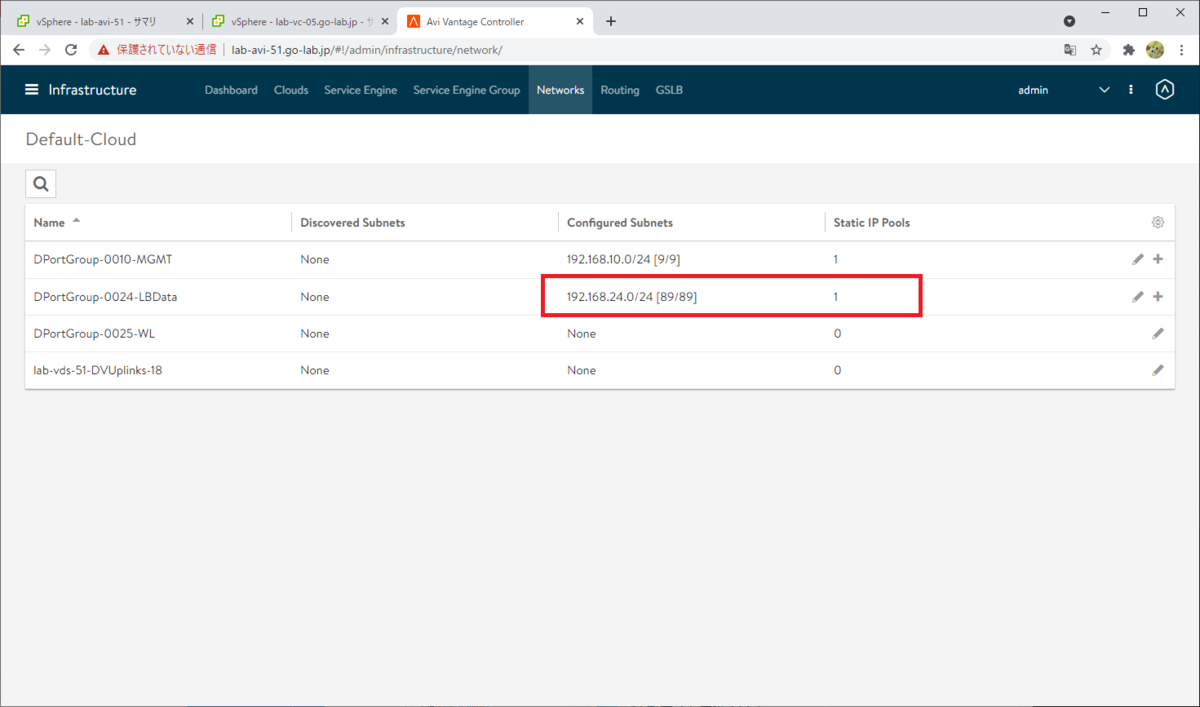Image resolution: width=1200 pixels, height=707 pixels.
Task: Go back in browser
Action: 18,49
